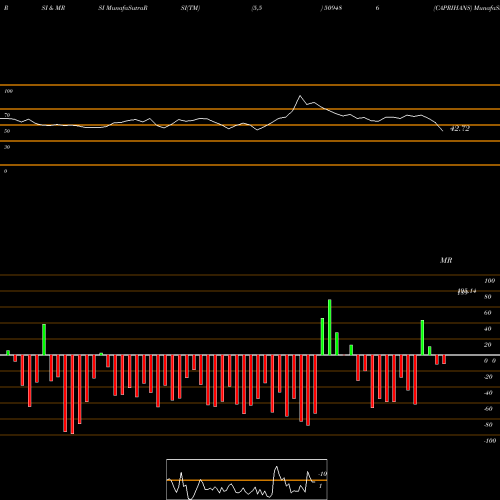This screenshot has height=500, width=500.
Task: Select the MR axis label -60
Action: (x=488, y=409)
